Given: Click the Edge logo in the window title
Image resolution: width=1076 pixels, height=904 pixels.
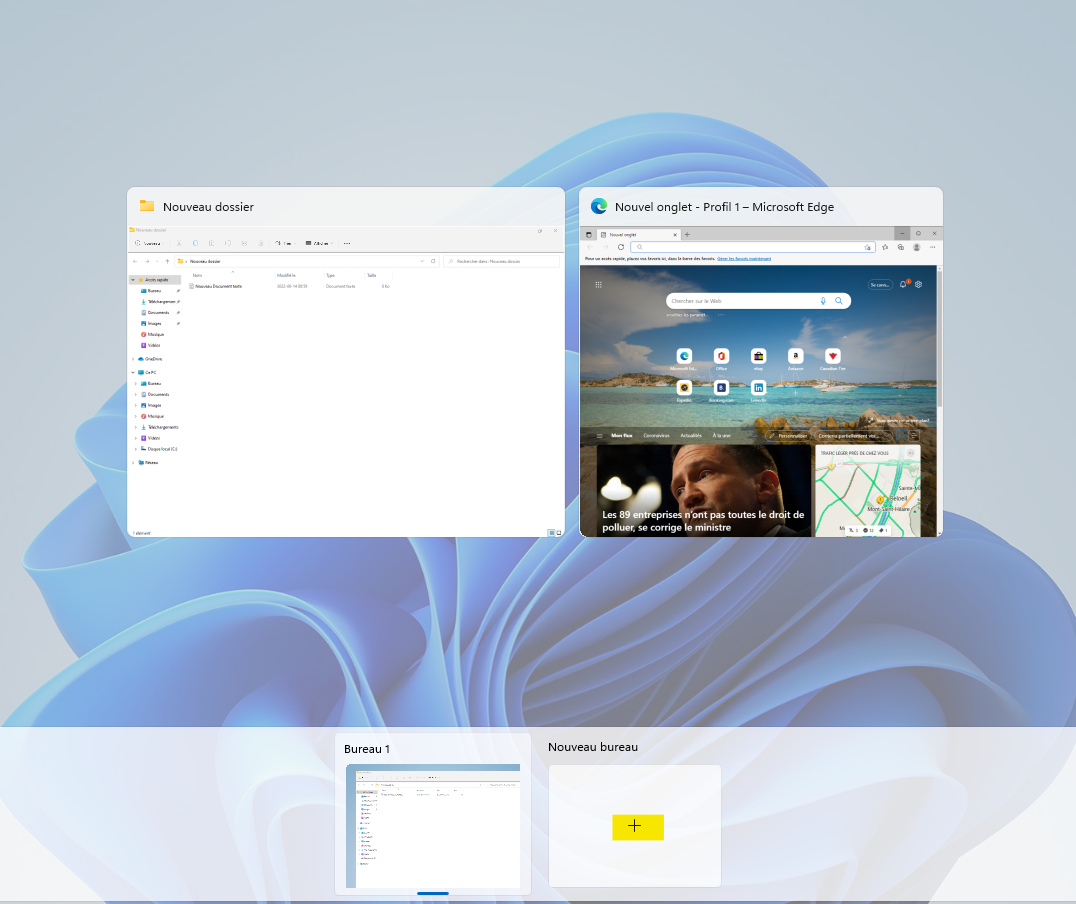Looking at the screenshot, I should [599, 207].
